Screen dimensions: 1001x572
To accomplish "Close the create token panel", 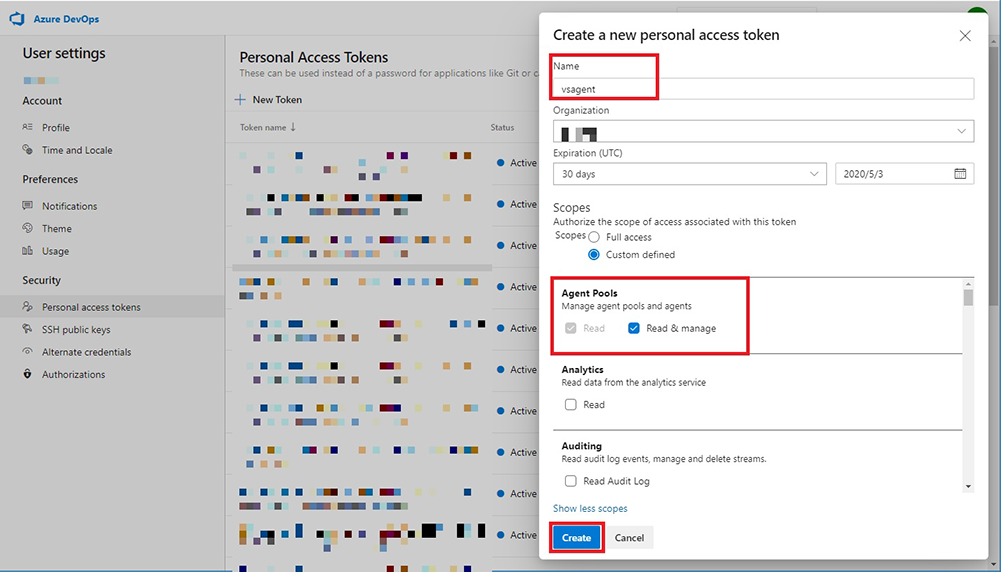I will [x=965, y=36].
